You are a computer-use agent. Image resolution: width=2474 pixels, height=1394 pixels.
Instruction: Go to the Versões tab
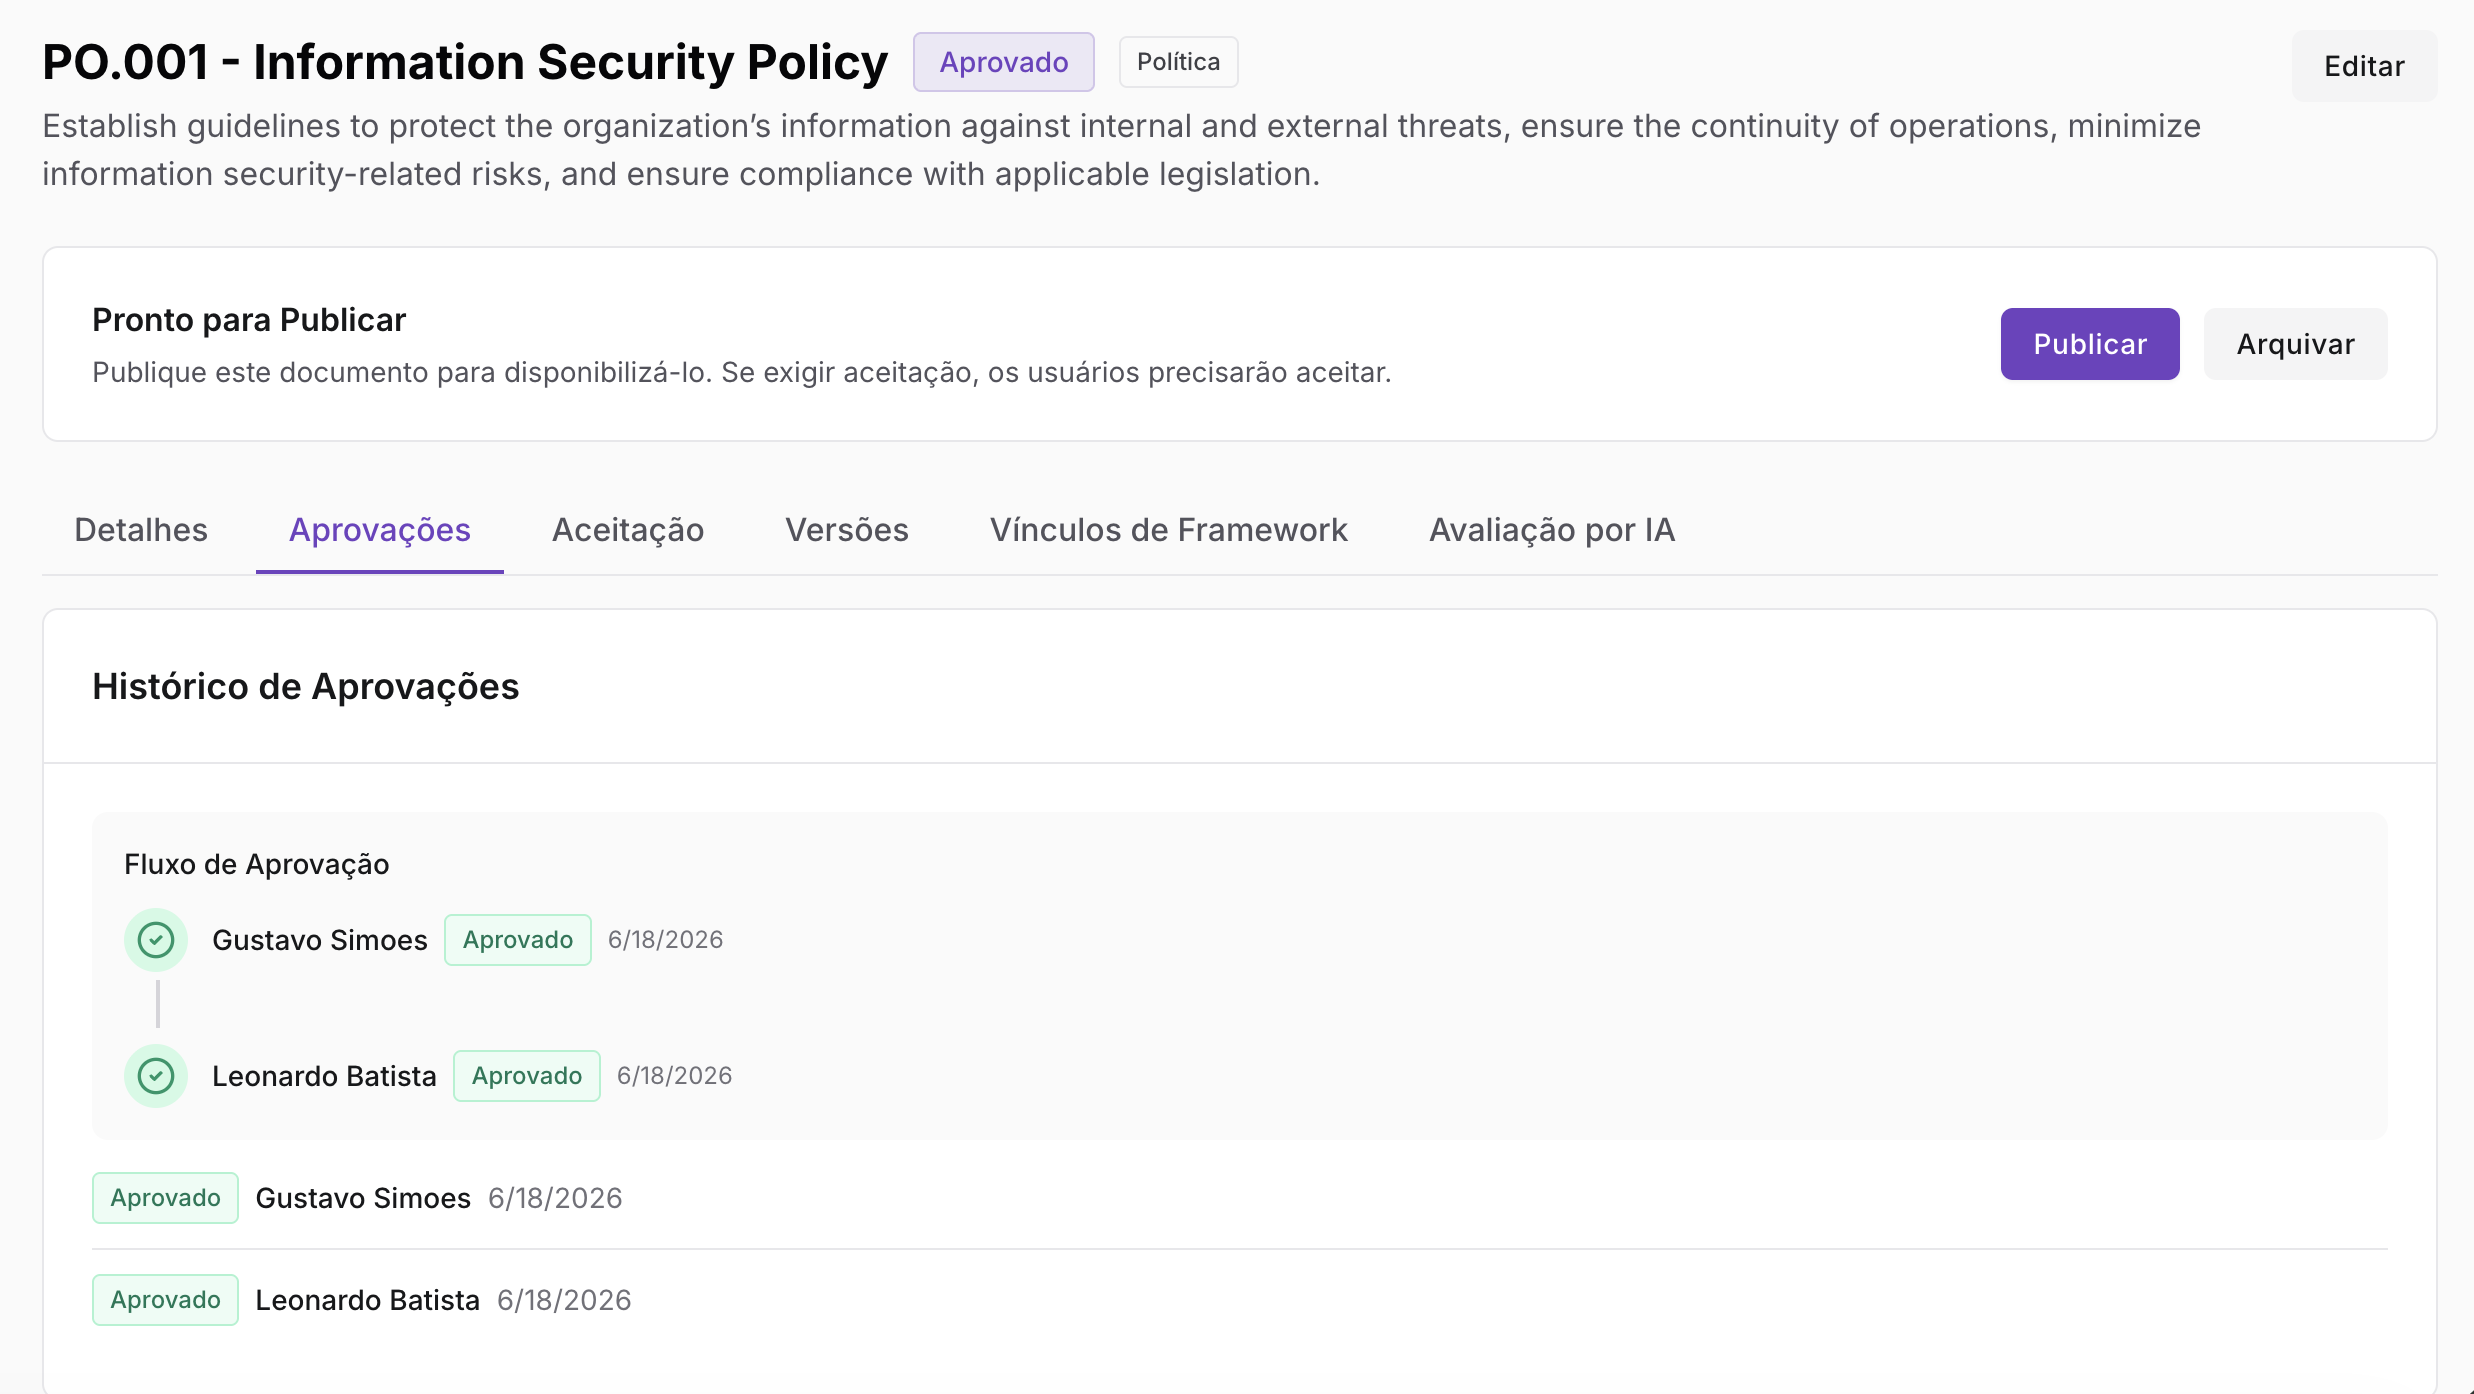[x=847, y=530]
